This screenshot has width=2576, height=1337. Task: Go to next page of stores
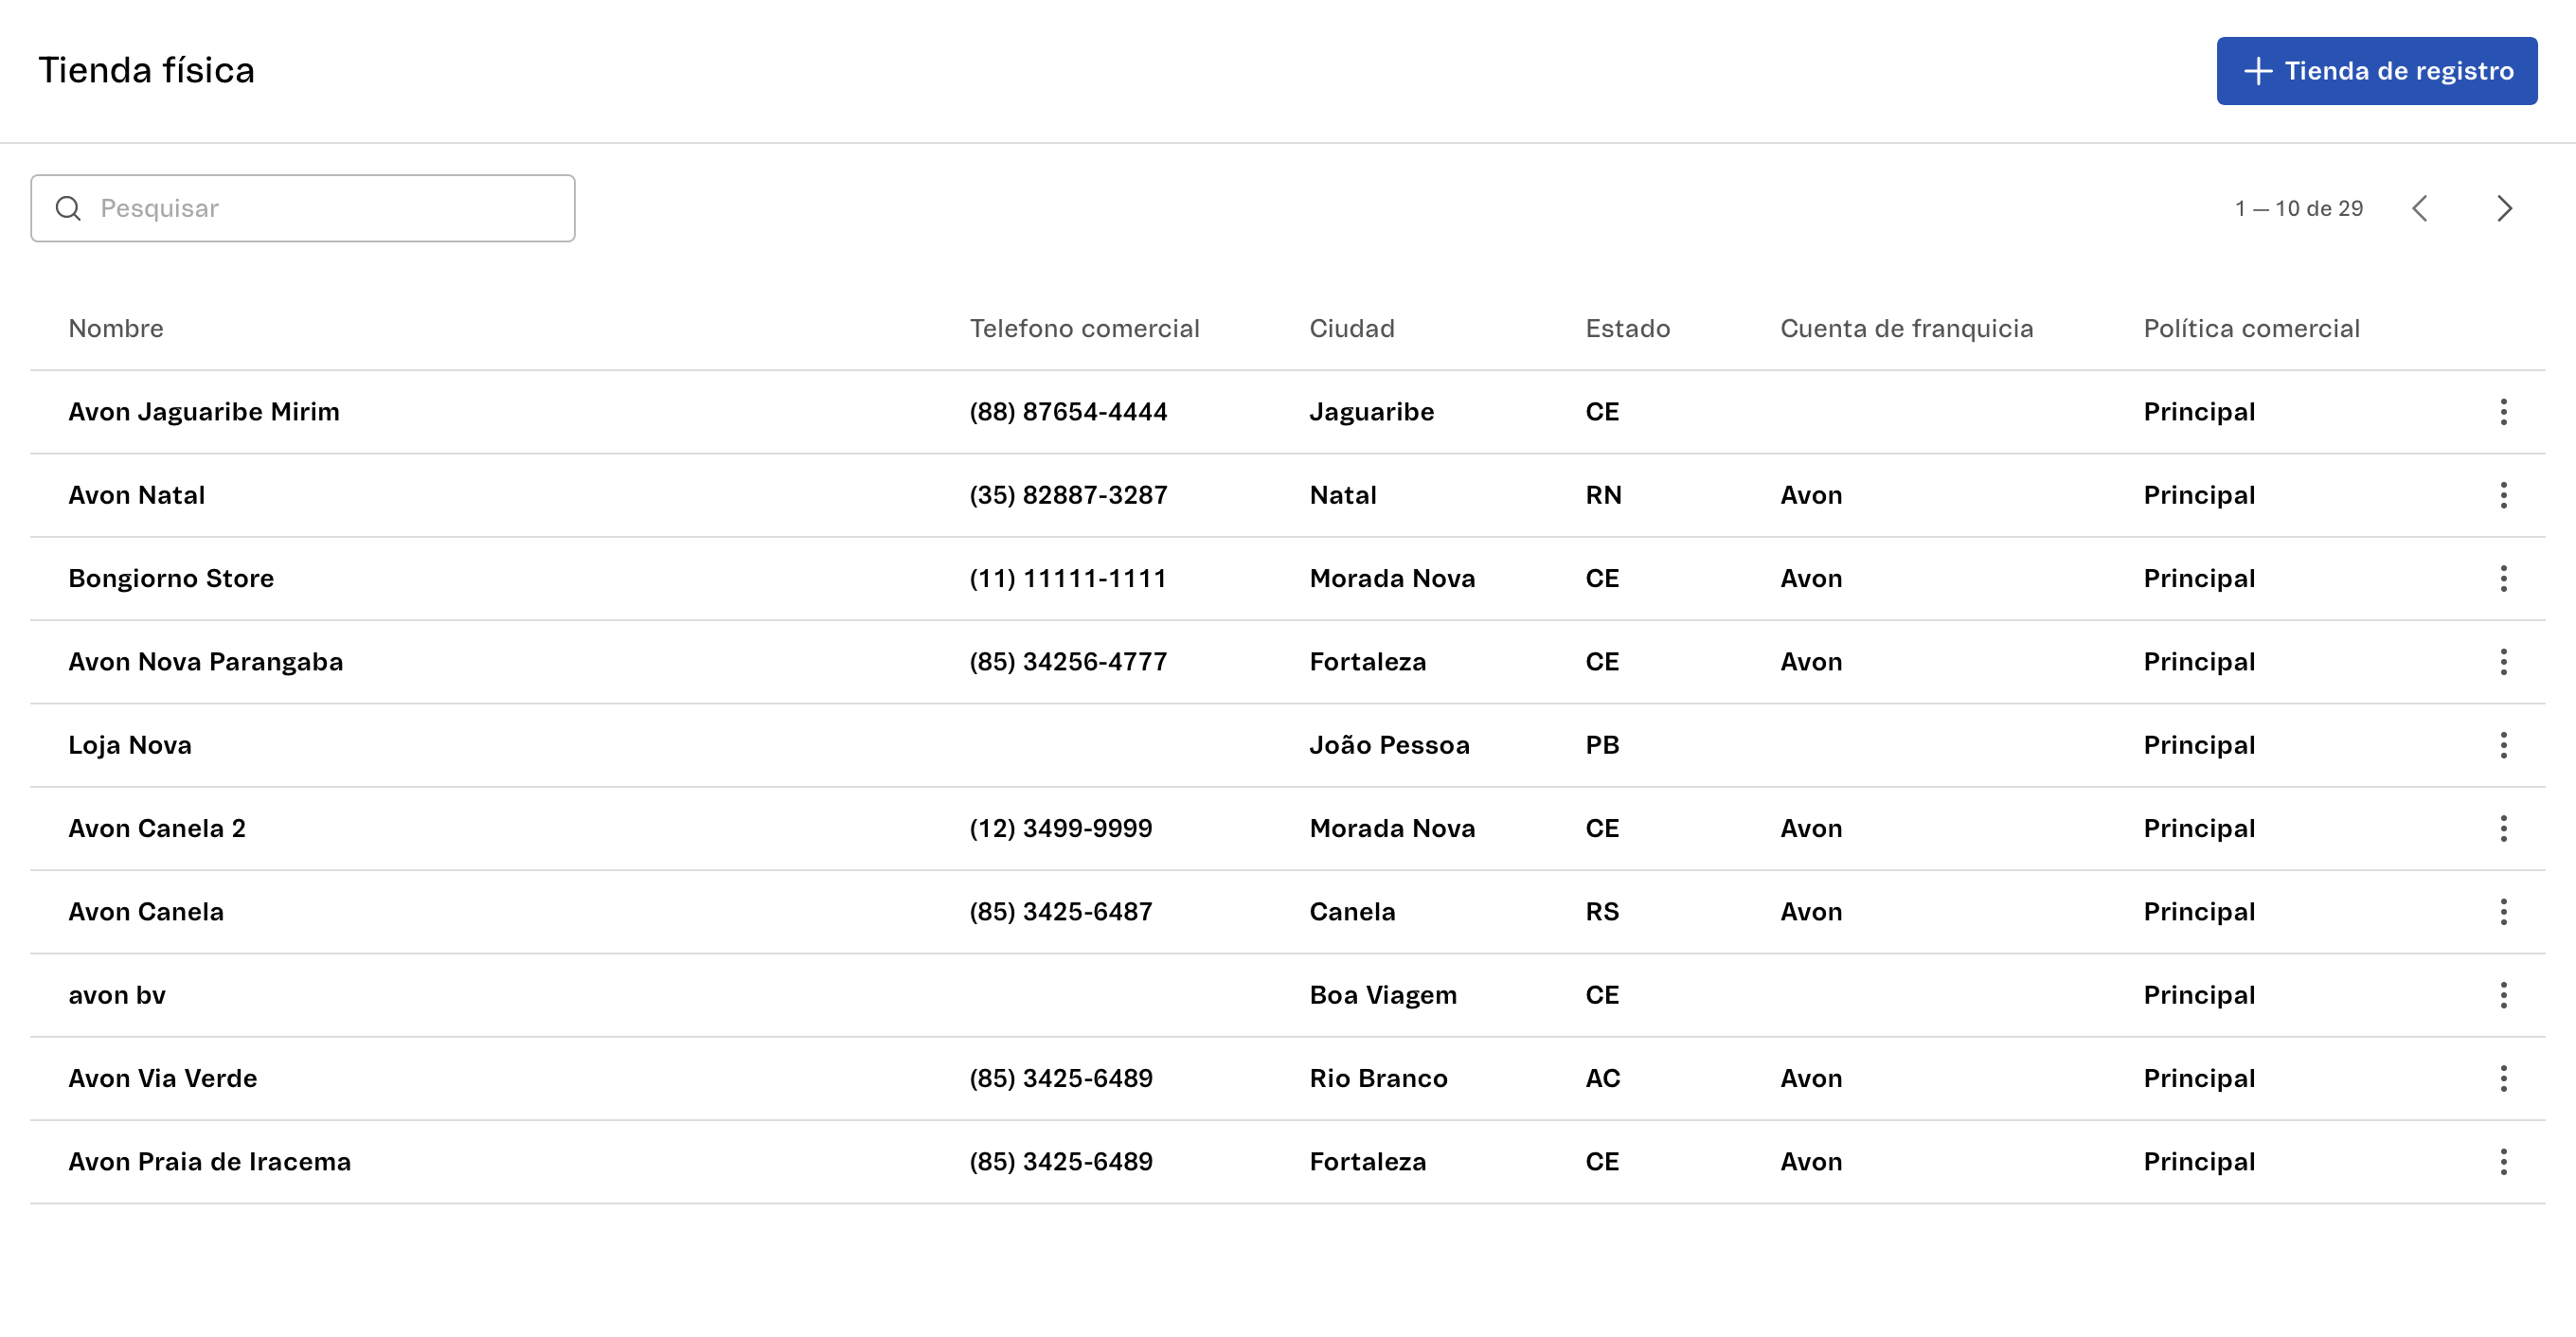tap(2503, 208)
